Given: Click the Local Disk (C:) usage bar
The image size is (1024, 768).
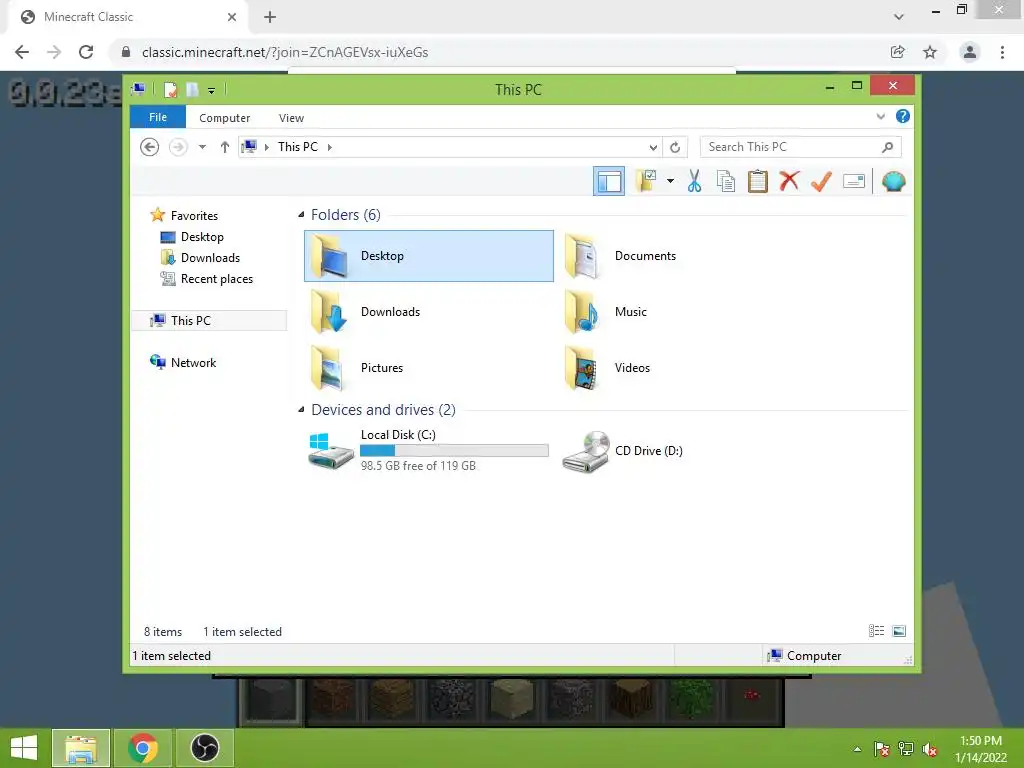Looking at the screenshot, I should (x=454, y=451).
